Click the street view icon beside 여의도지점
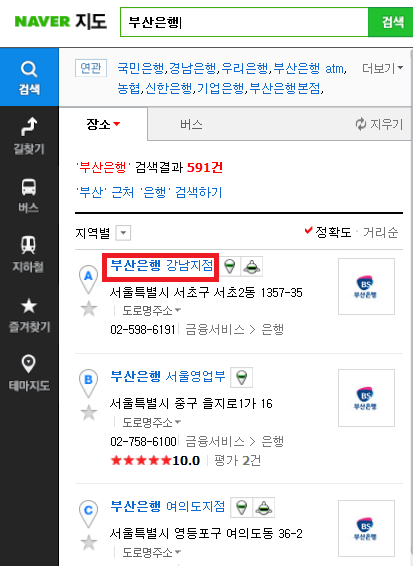This screenshot has height=566, width=413. click(264, 508)
